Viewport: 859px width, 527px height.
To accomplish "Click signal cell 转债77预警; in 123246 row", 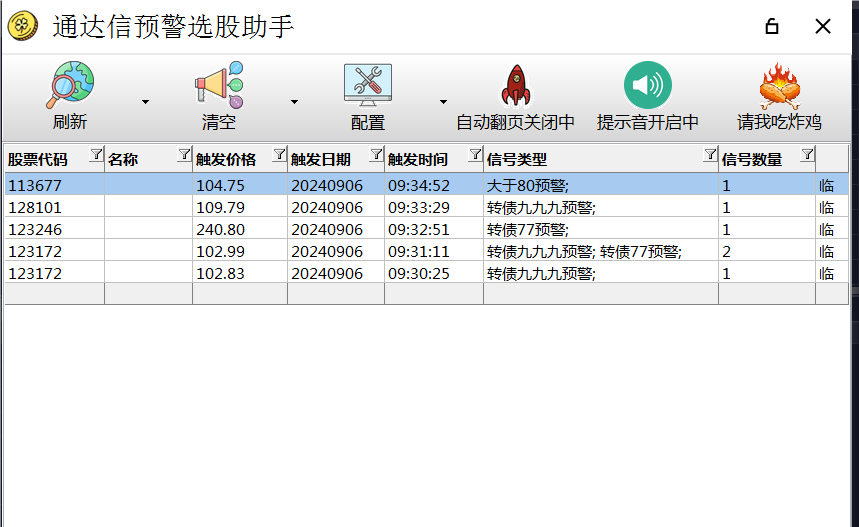I will [x=601, y=229].
